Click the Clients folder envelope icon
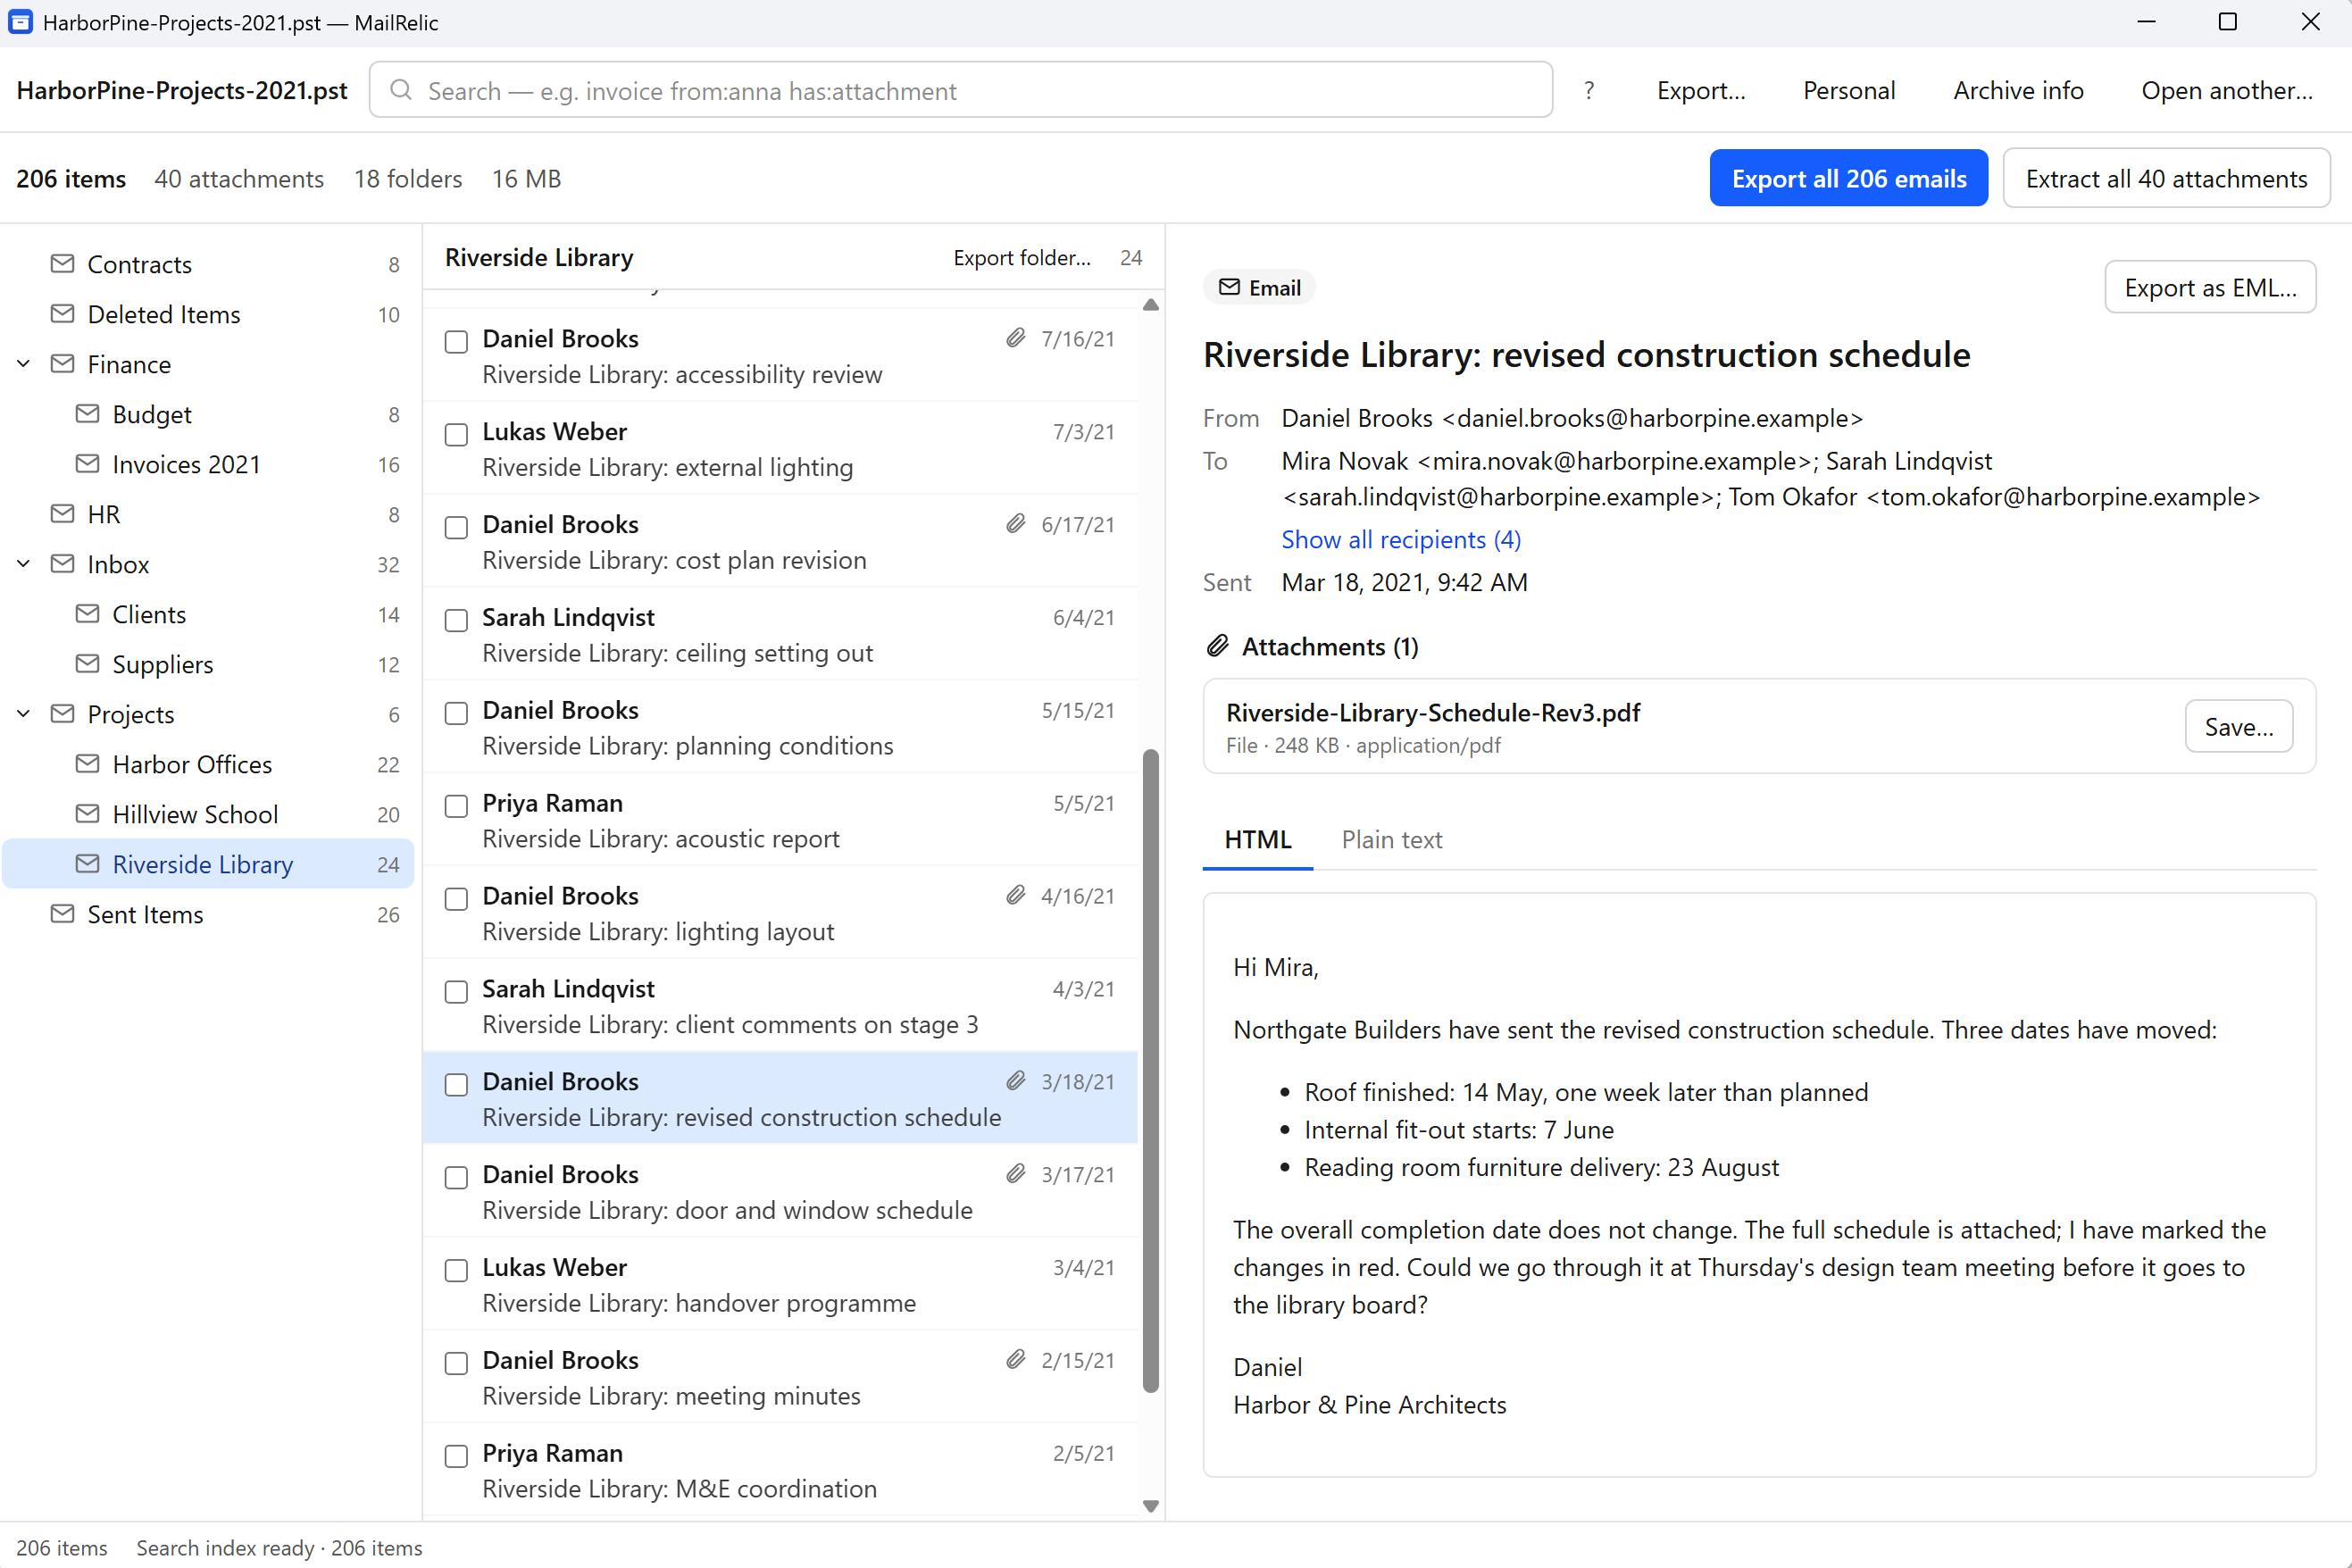This screenshot has width=2352, height=1568. (87, 613)
